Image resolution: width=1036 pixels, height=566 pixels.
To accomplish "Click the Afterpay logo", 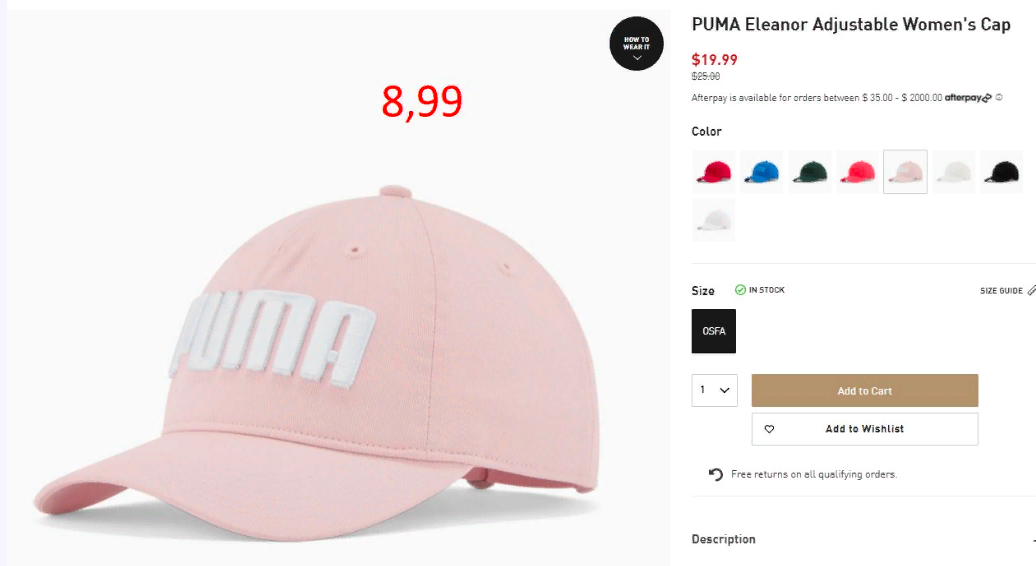I will tap(968, 98).
